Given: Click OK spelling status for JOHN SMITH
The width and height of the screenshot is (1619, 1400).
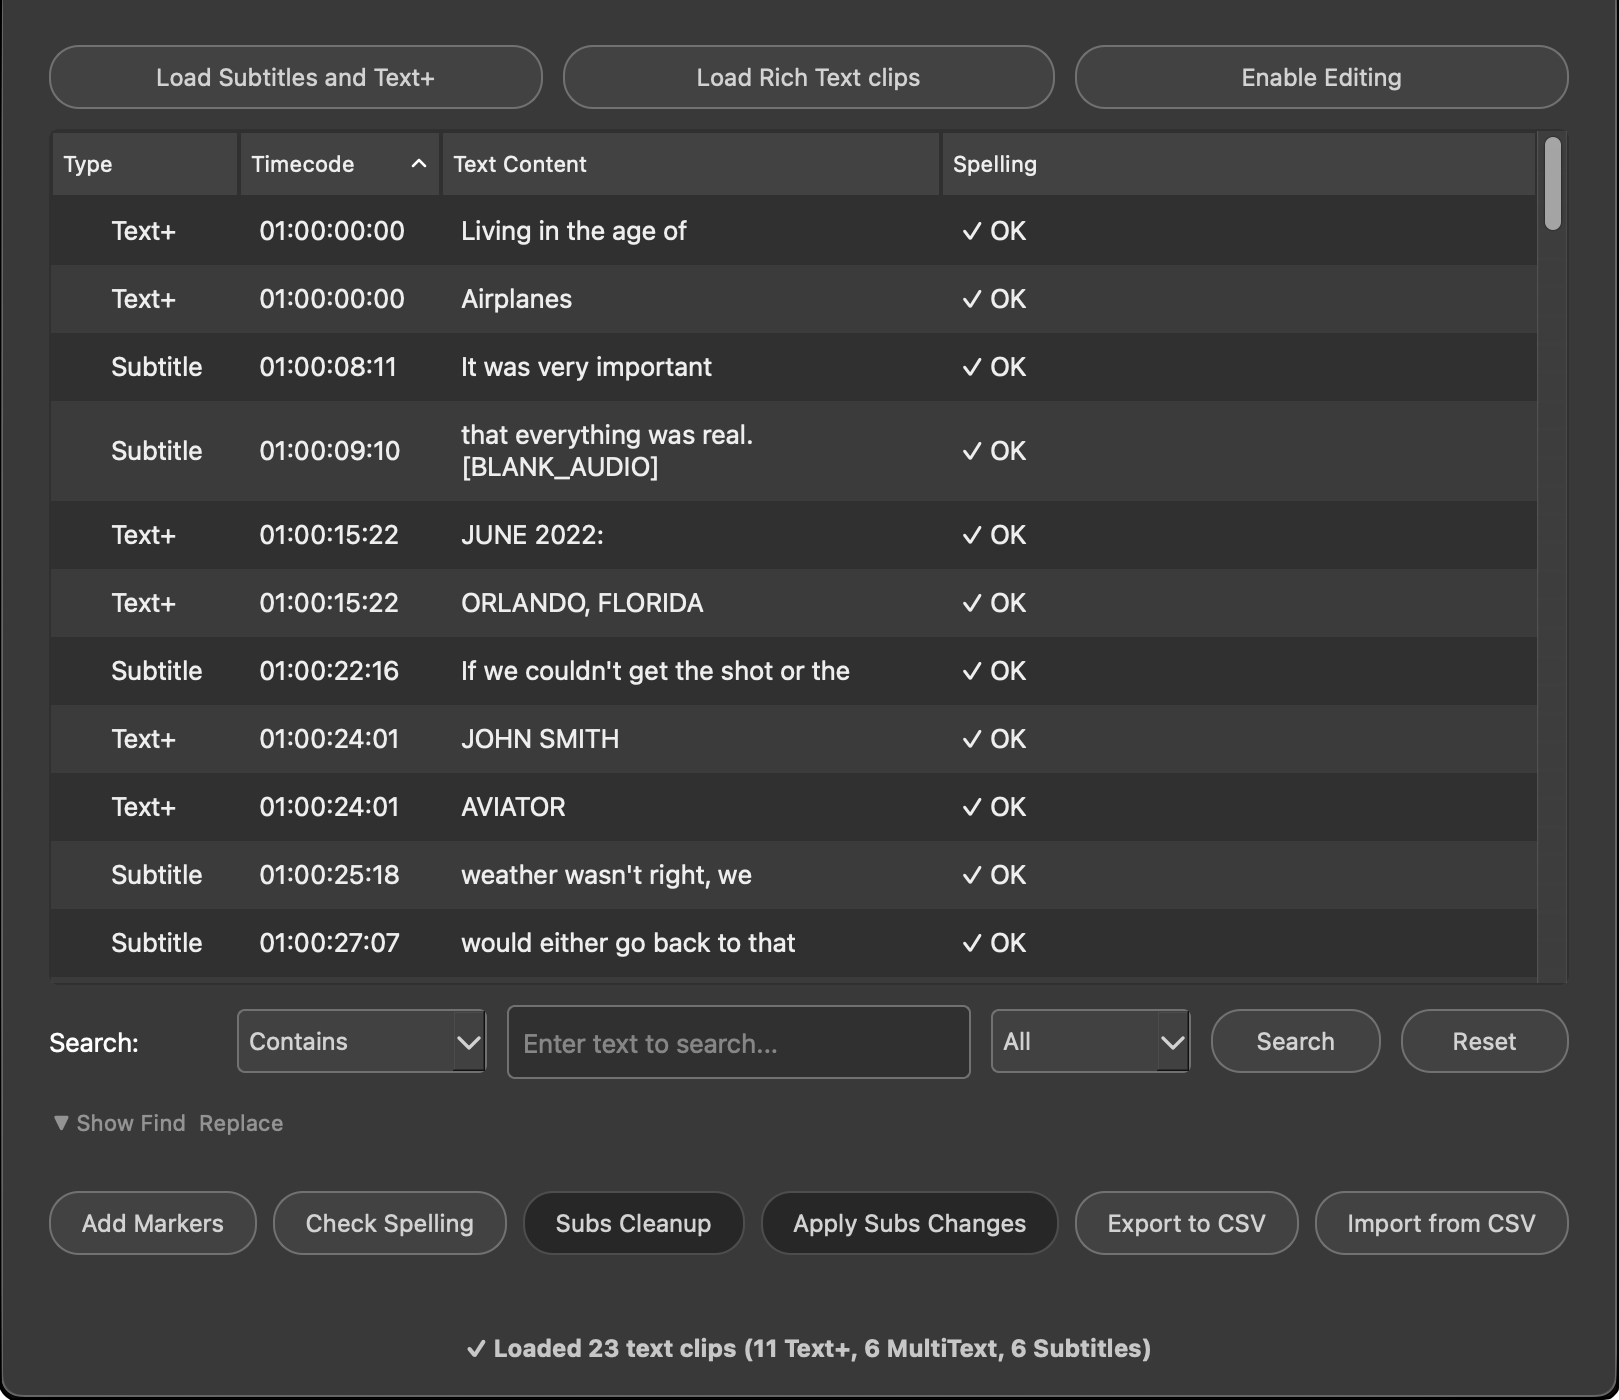Looking at the screenshot, I should pos(994,739).
